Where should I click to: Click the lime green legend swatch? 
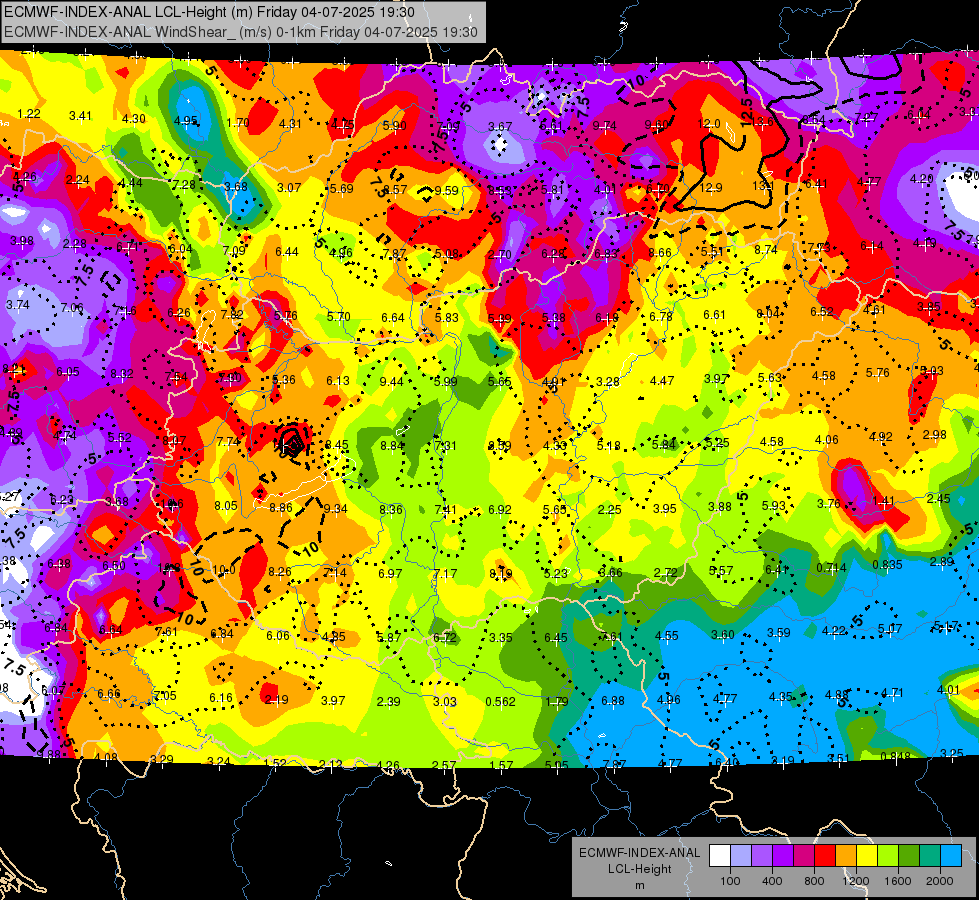(888, 856)
